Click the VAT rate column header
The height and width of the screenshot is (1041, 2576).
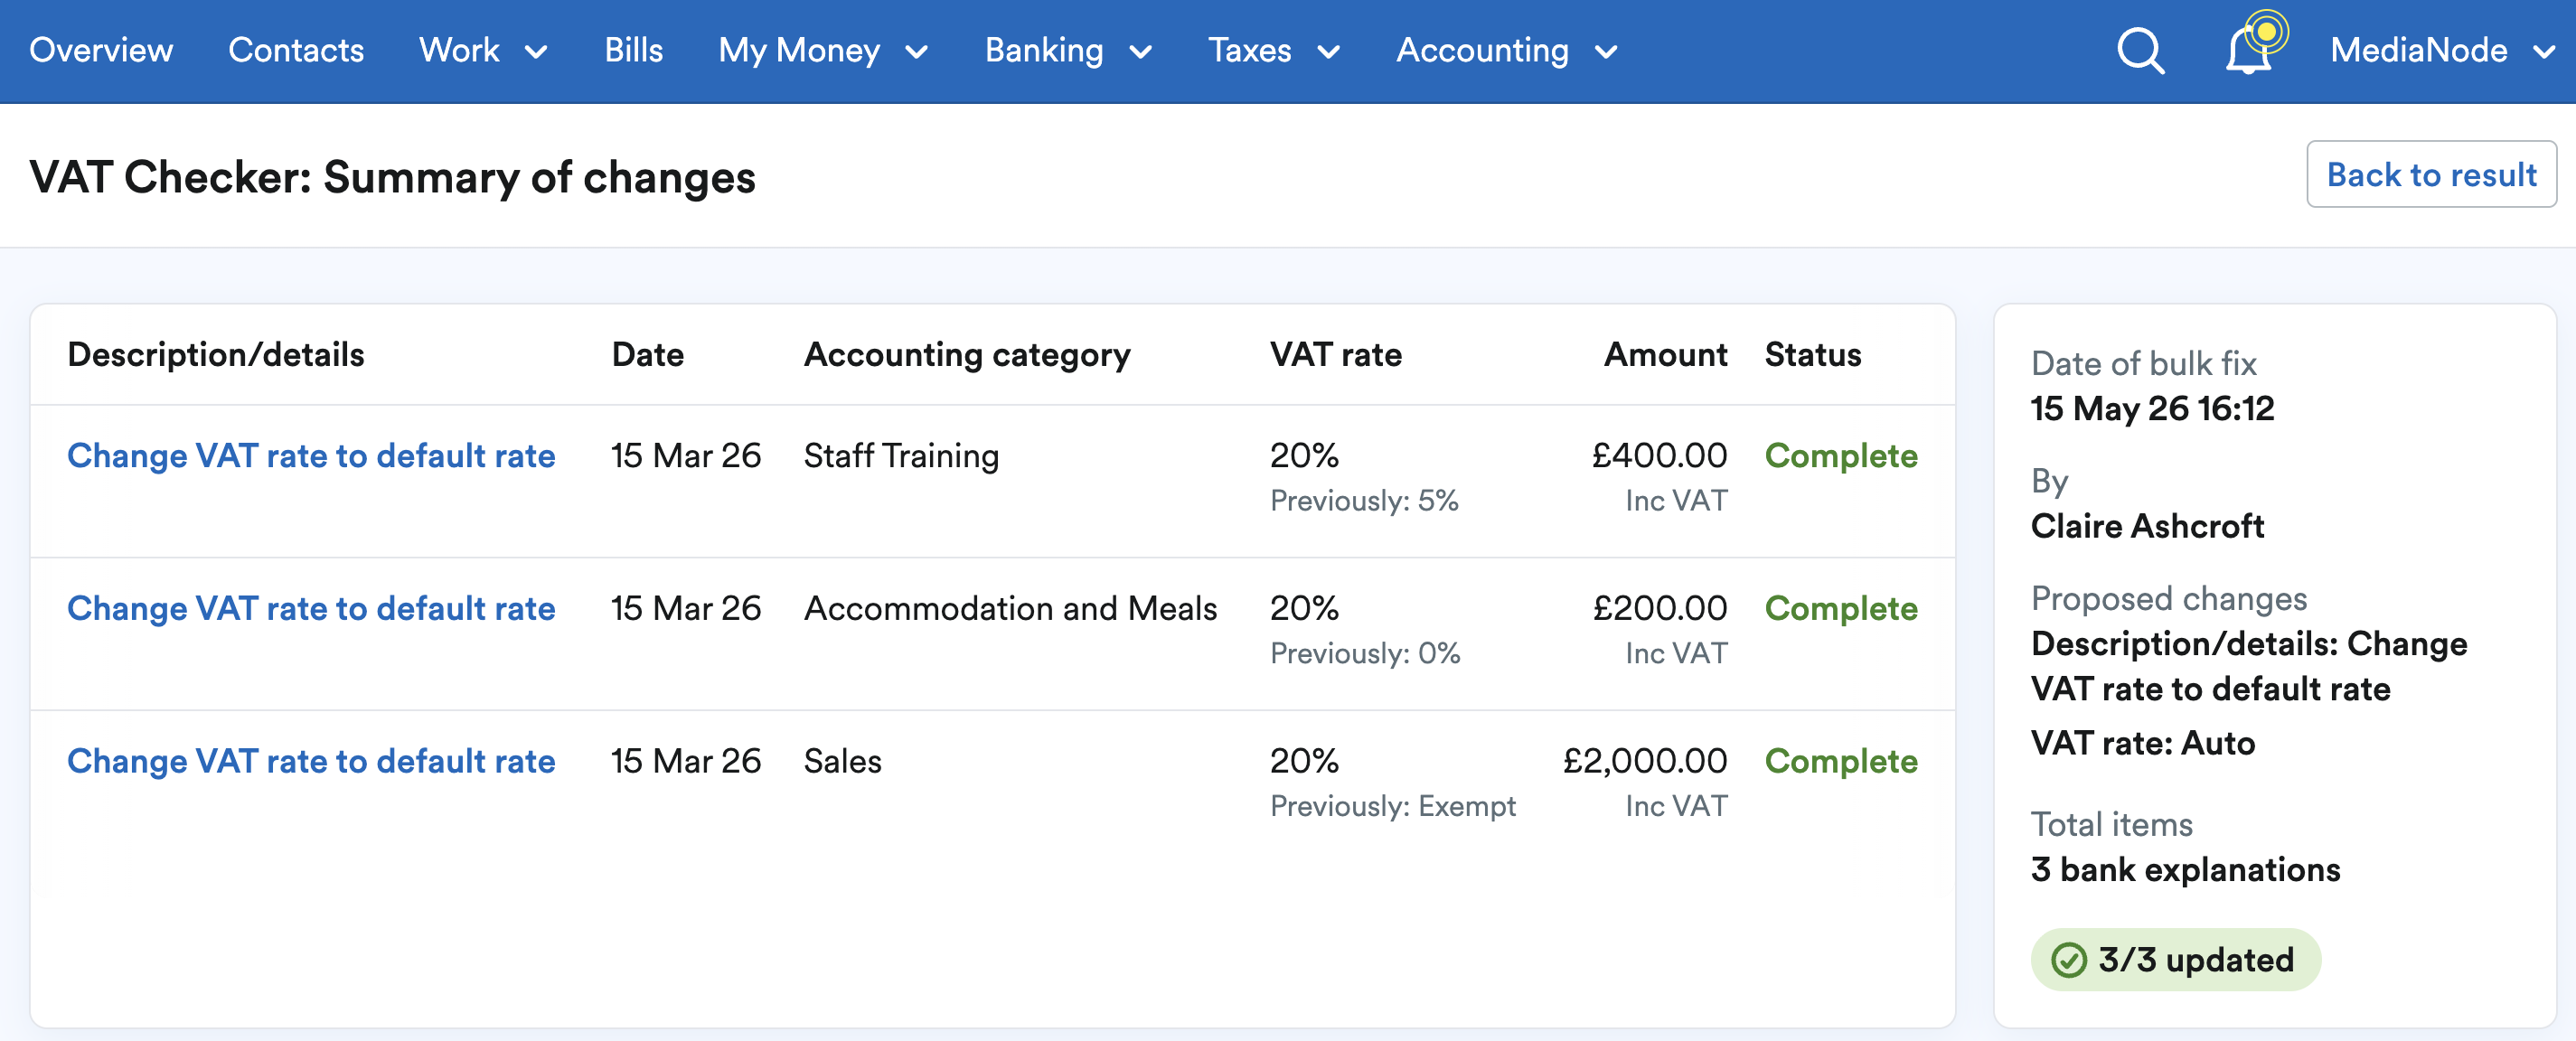1336,355
